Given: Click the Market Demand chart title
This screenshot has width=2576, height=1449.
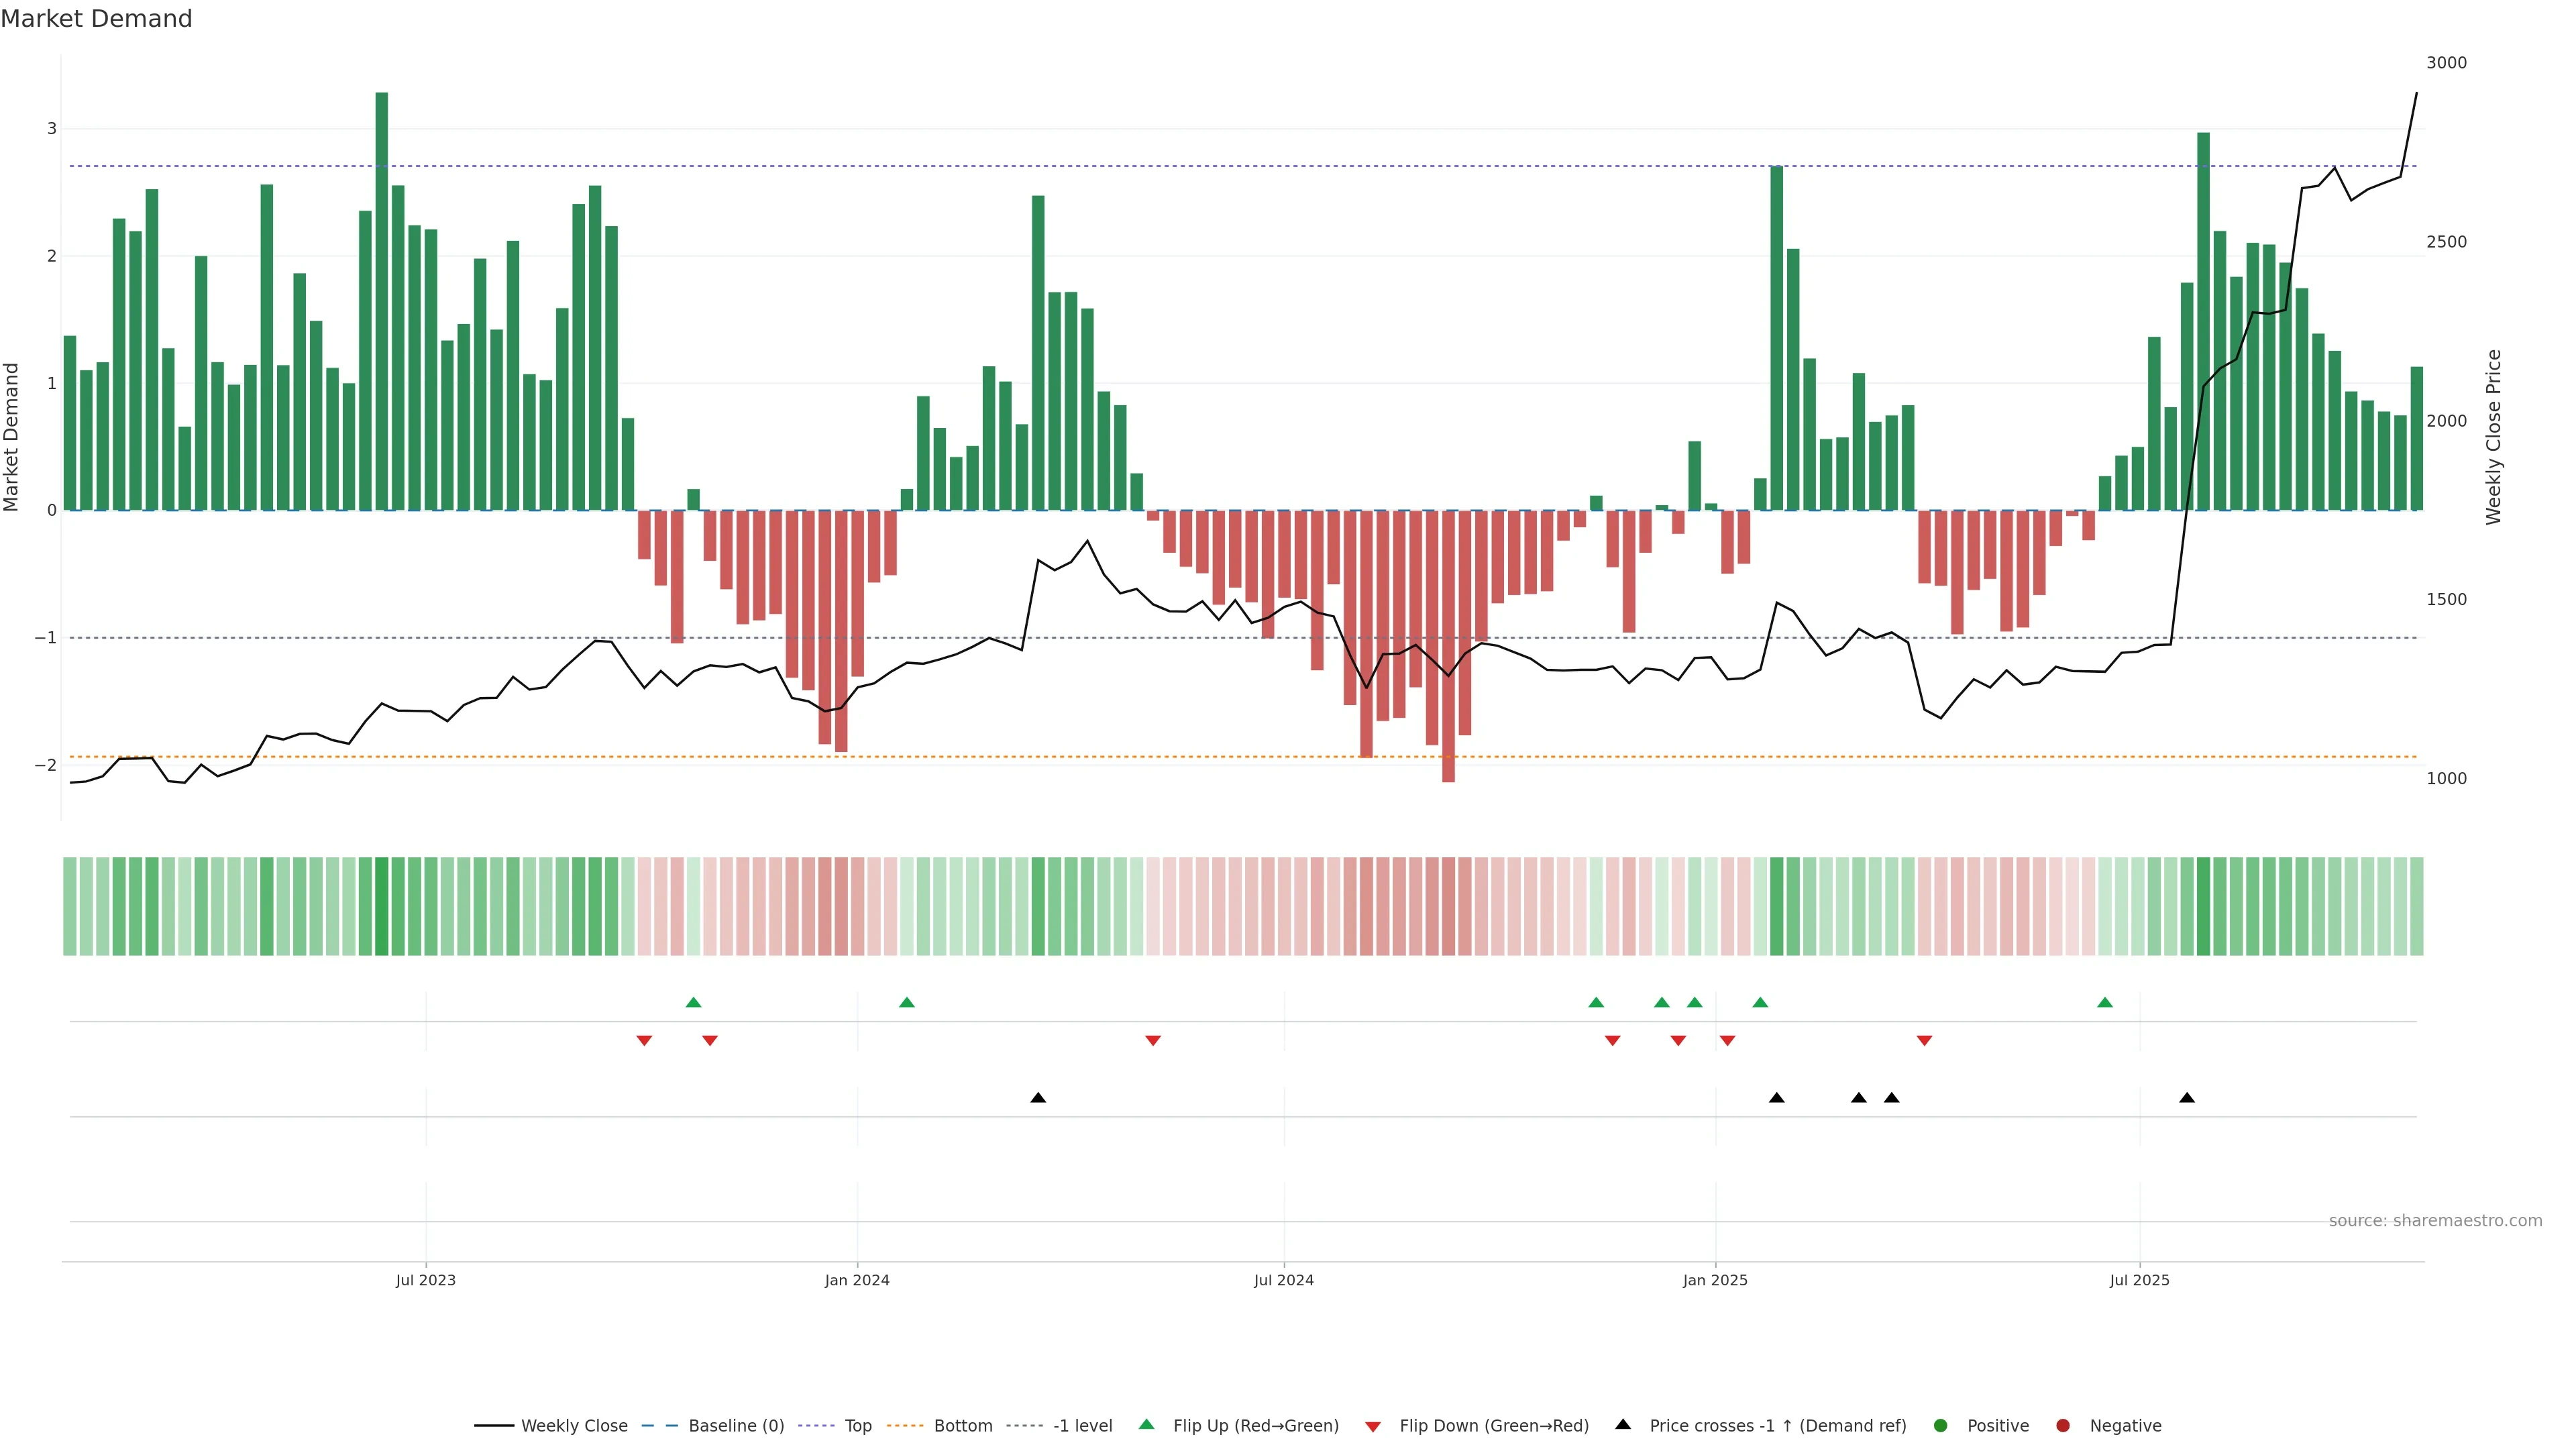Looking at the screenshot, I should click(96, 19).
